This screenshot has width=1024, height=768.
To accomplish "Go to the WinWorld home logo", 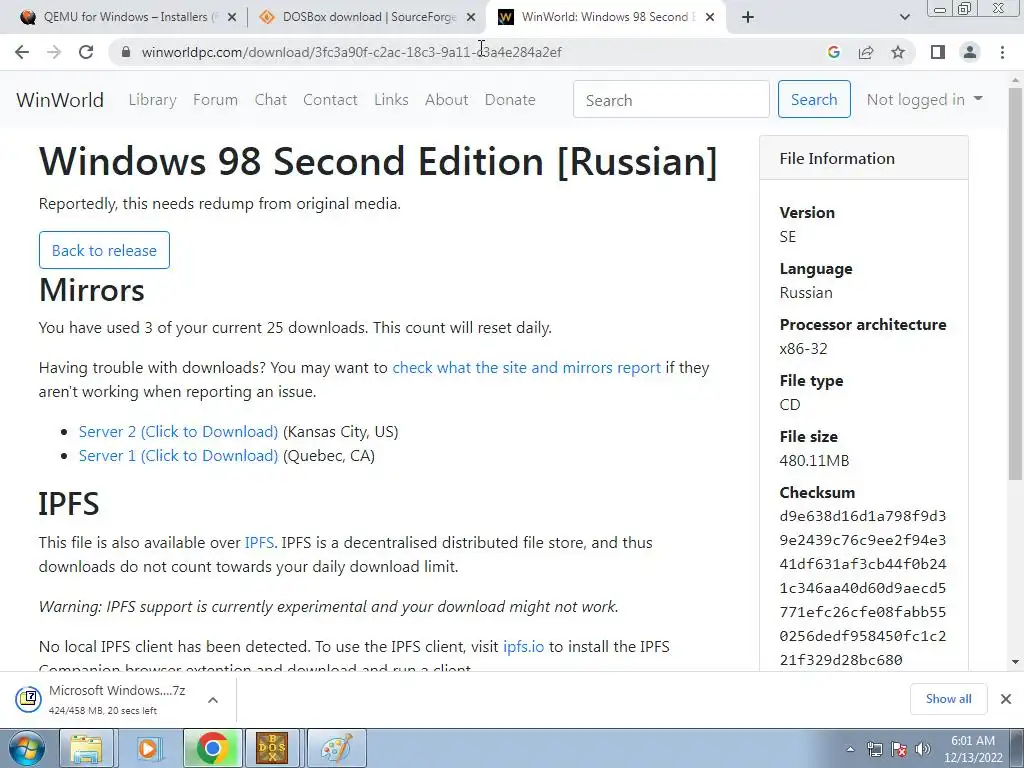I will click(x=60, y=100).
